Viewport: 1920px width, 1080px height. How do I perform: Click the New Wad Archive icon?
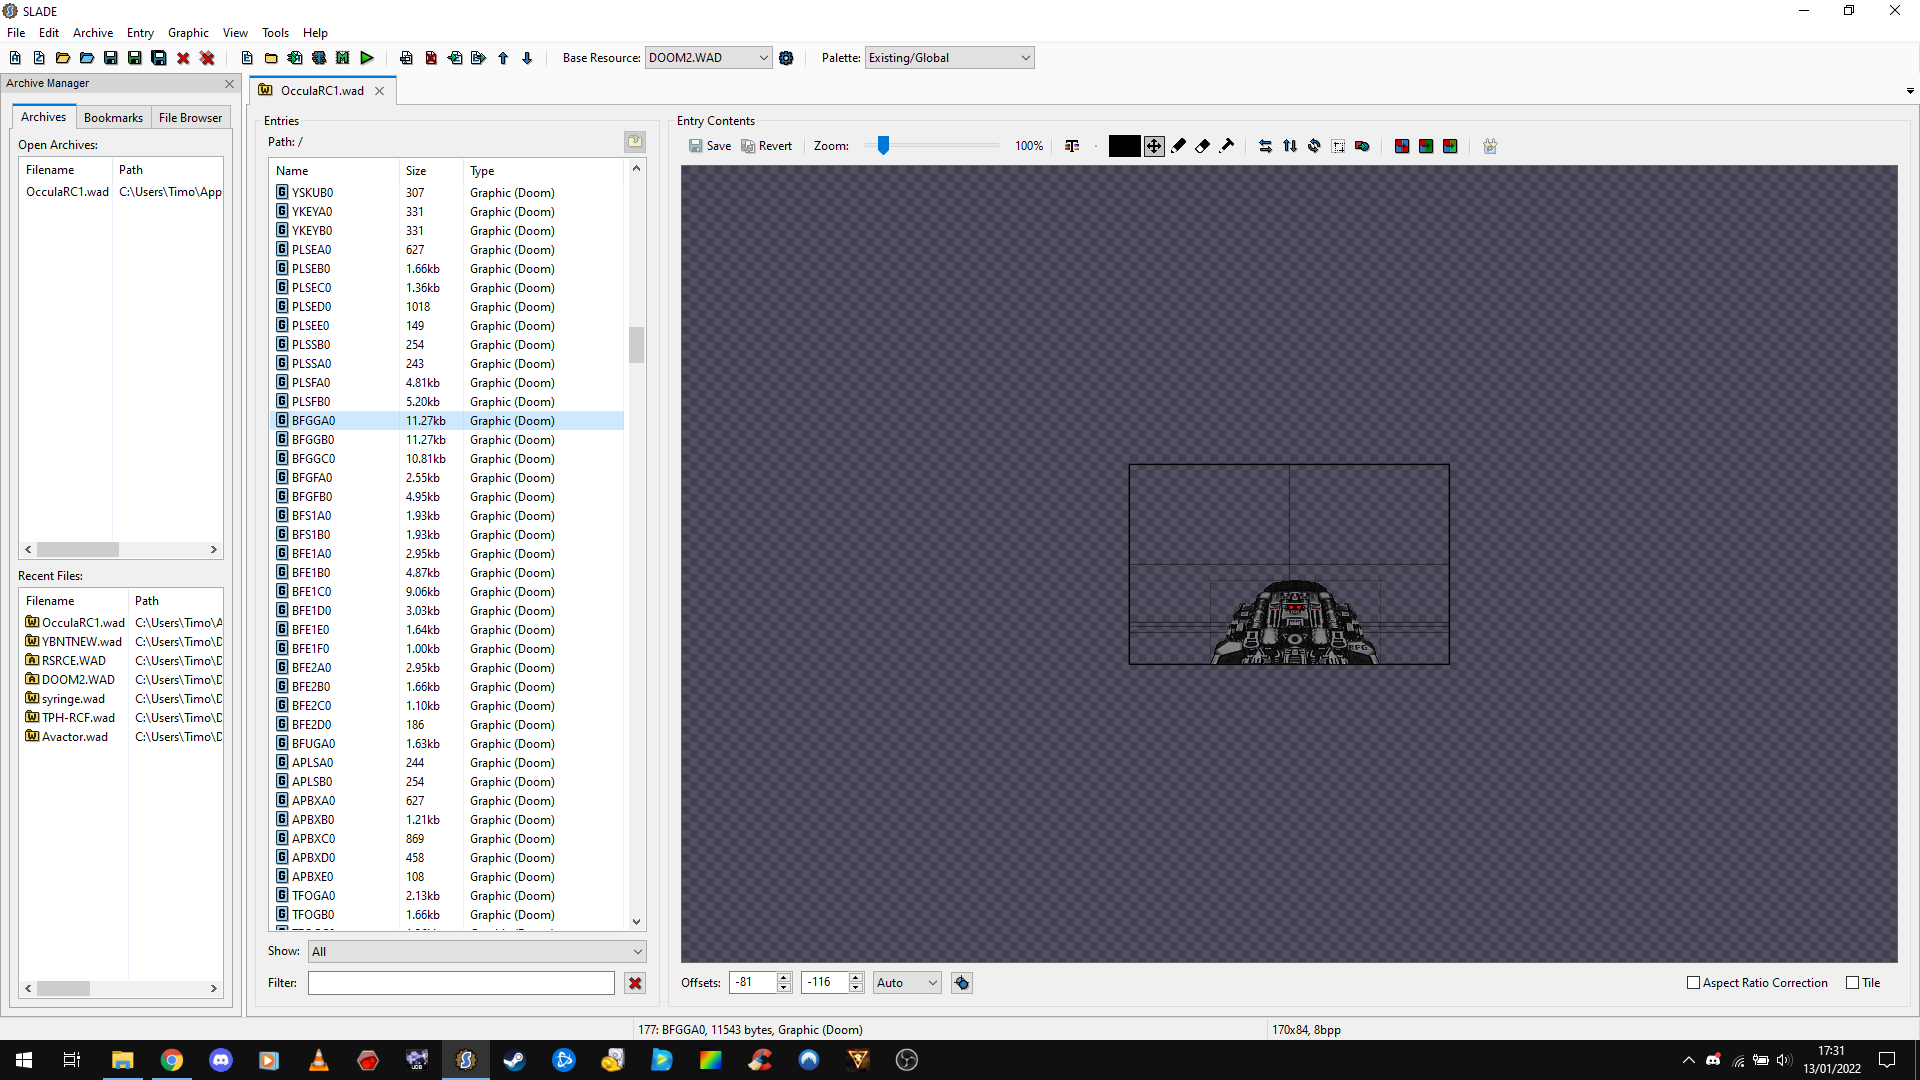pos(15,58)
